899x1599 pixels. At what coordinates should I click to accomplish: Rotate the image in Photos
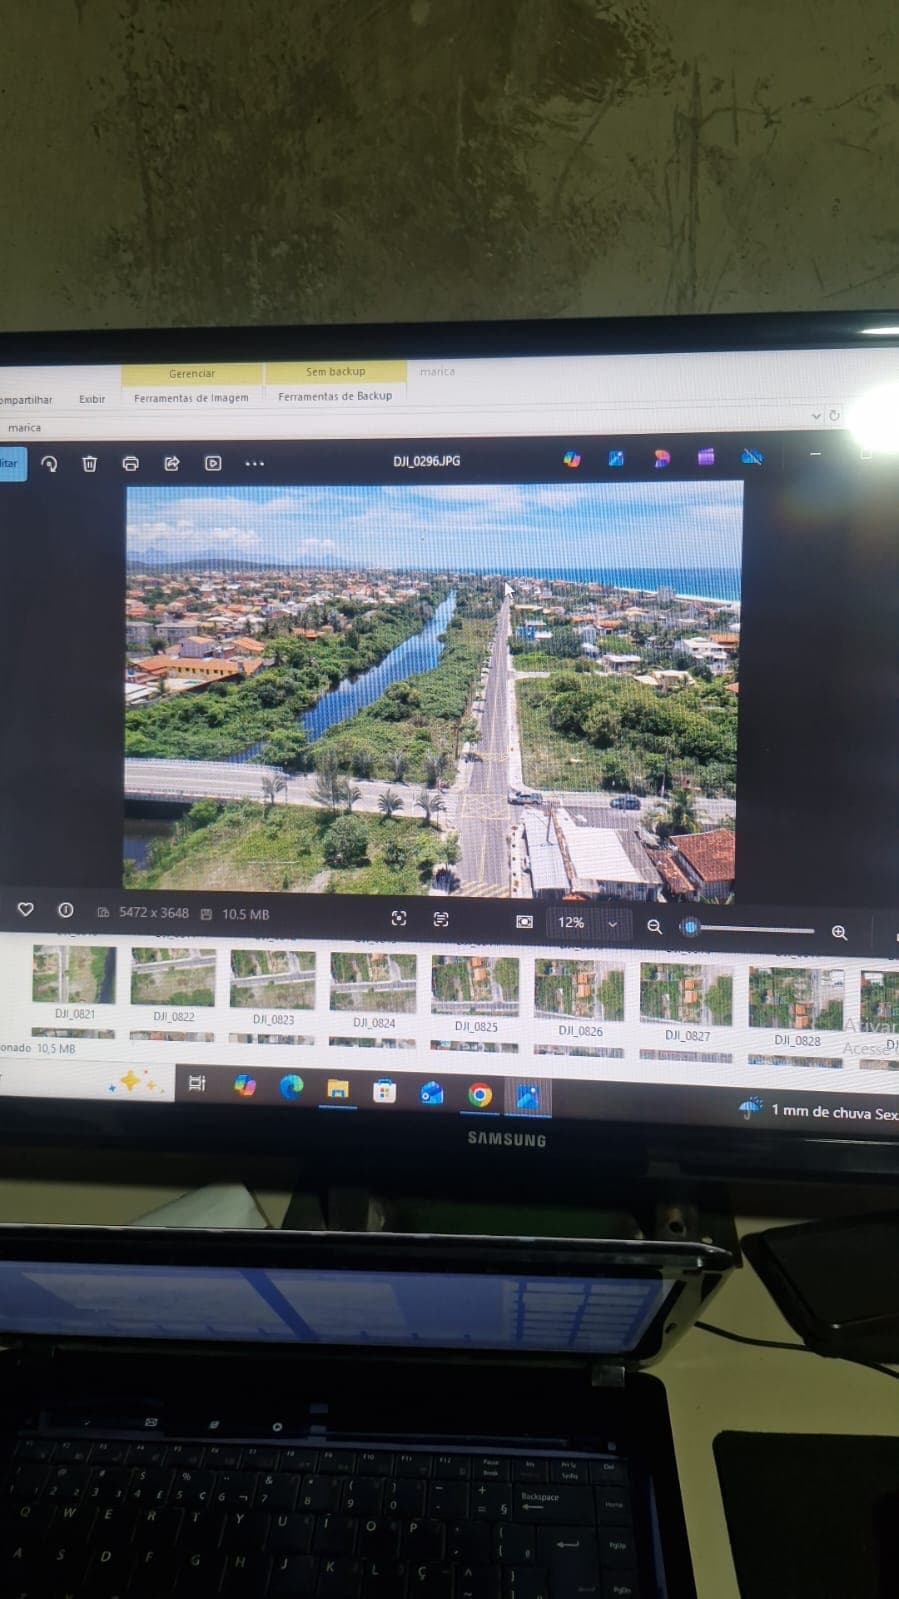click(49, 463)
